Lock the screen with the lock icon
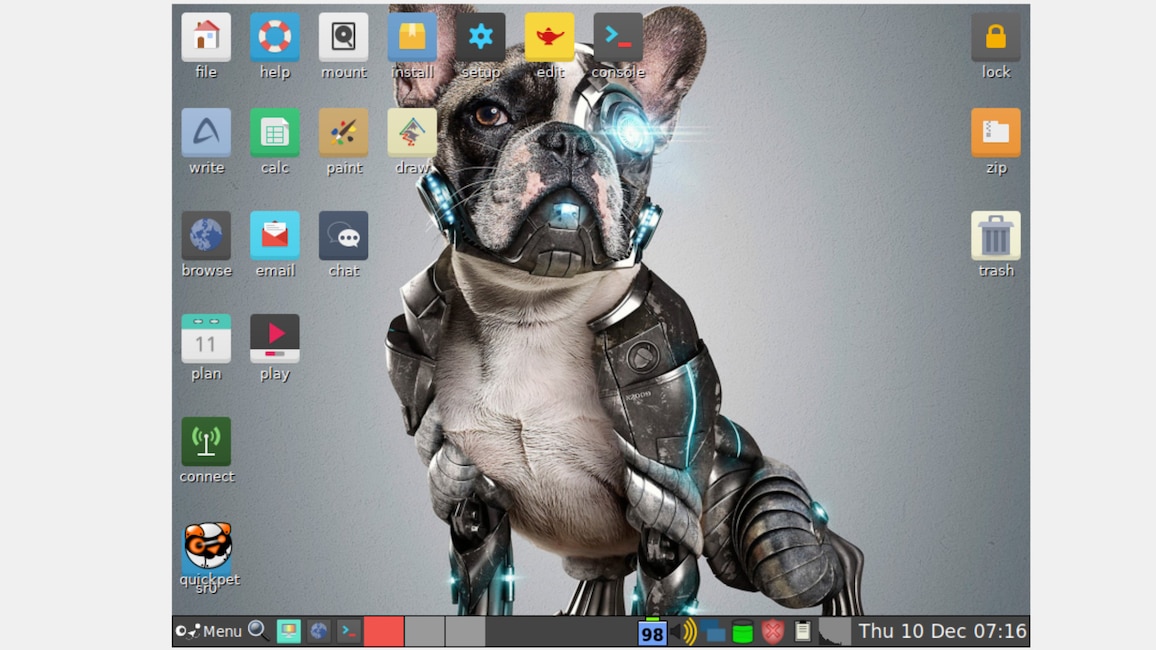This screenshot has width=1156, height=650. pyautogui.click(x=995, y=36)
